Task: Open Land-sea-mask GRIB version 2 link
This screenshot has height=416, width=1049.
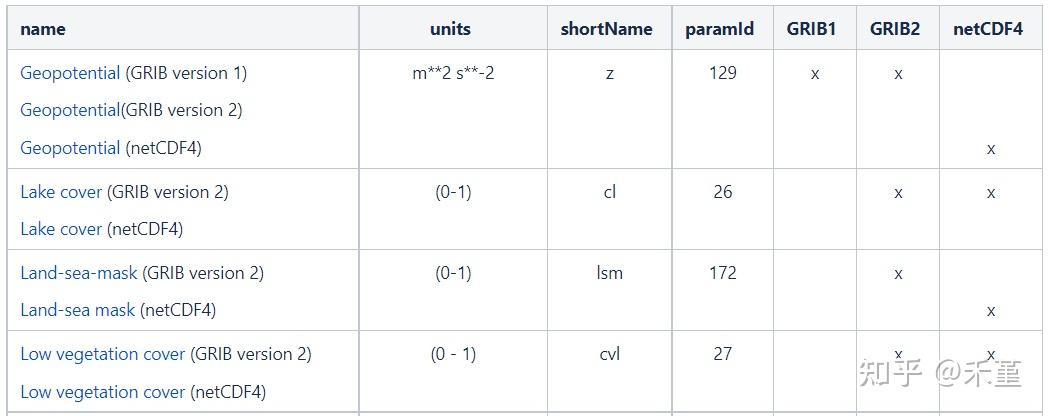Action: (79, 273)
